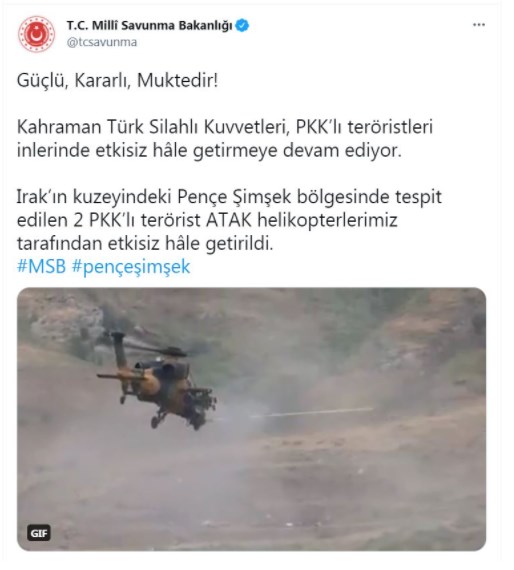This screenshot has height=570, width=514.
Task: Click the @tcsavunma handle
Action: (102, 43)
